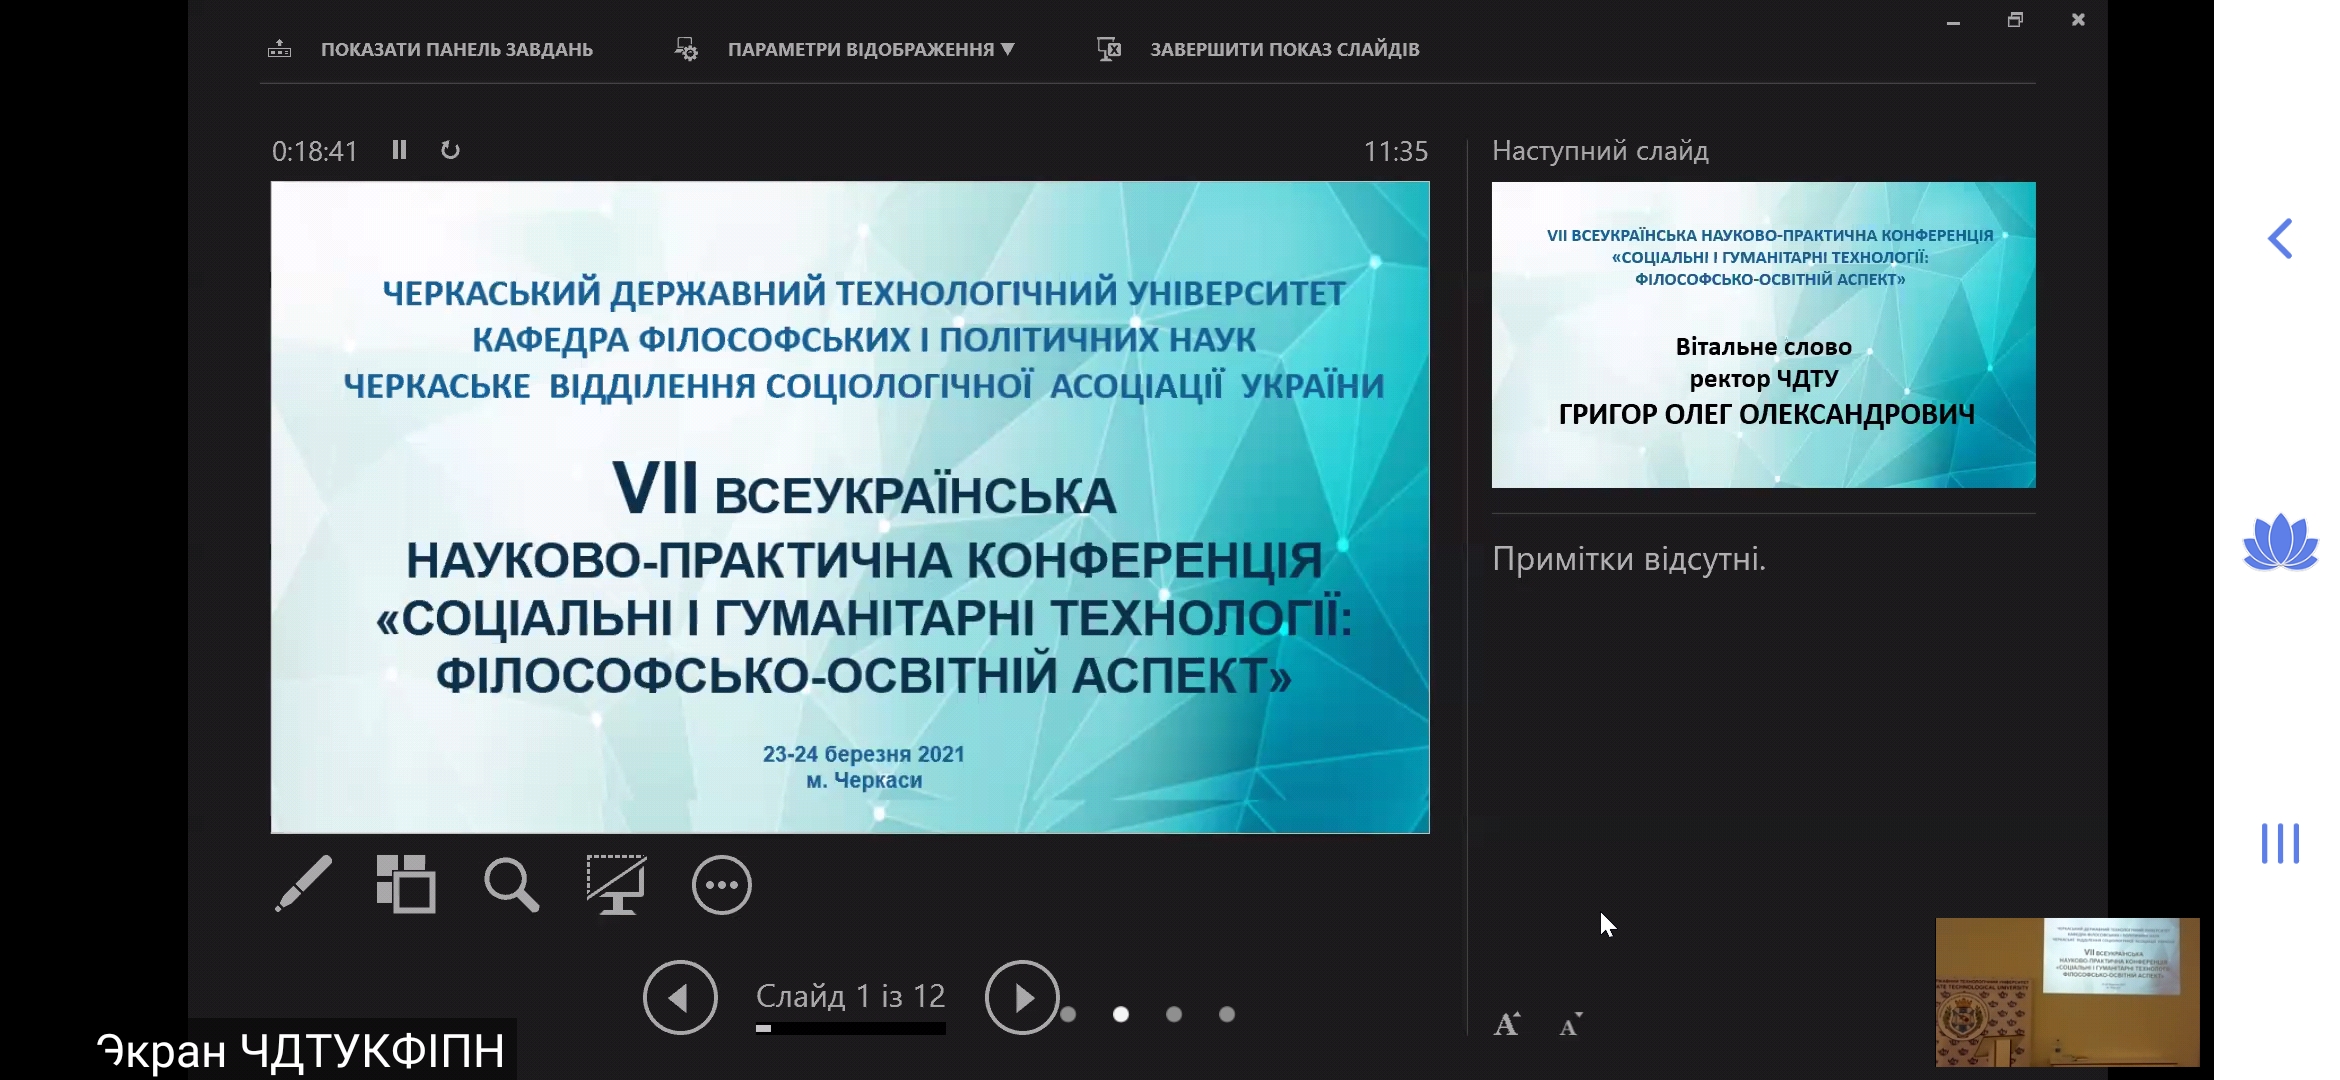This screenshot has width=2340, height=1080.
Task: Click clock time 11:35
Action: [x=1396, y=151]
